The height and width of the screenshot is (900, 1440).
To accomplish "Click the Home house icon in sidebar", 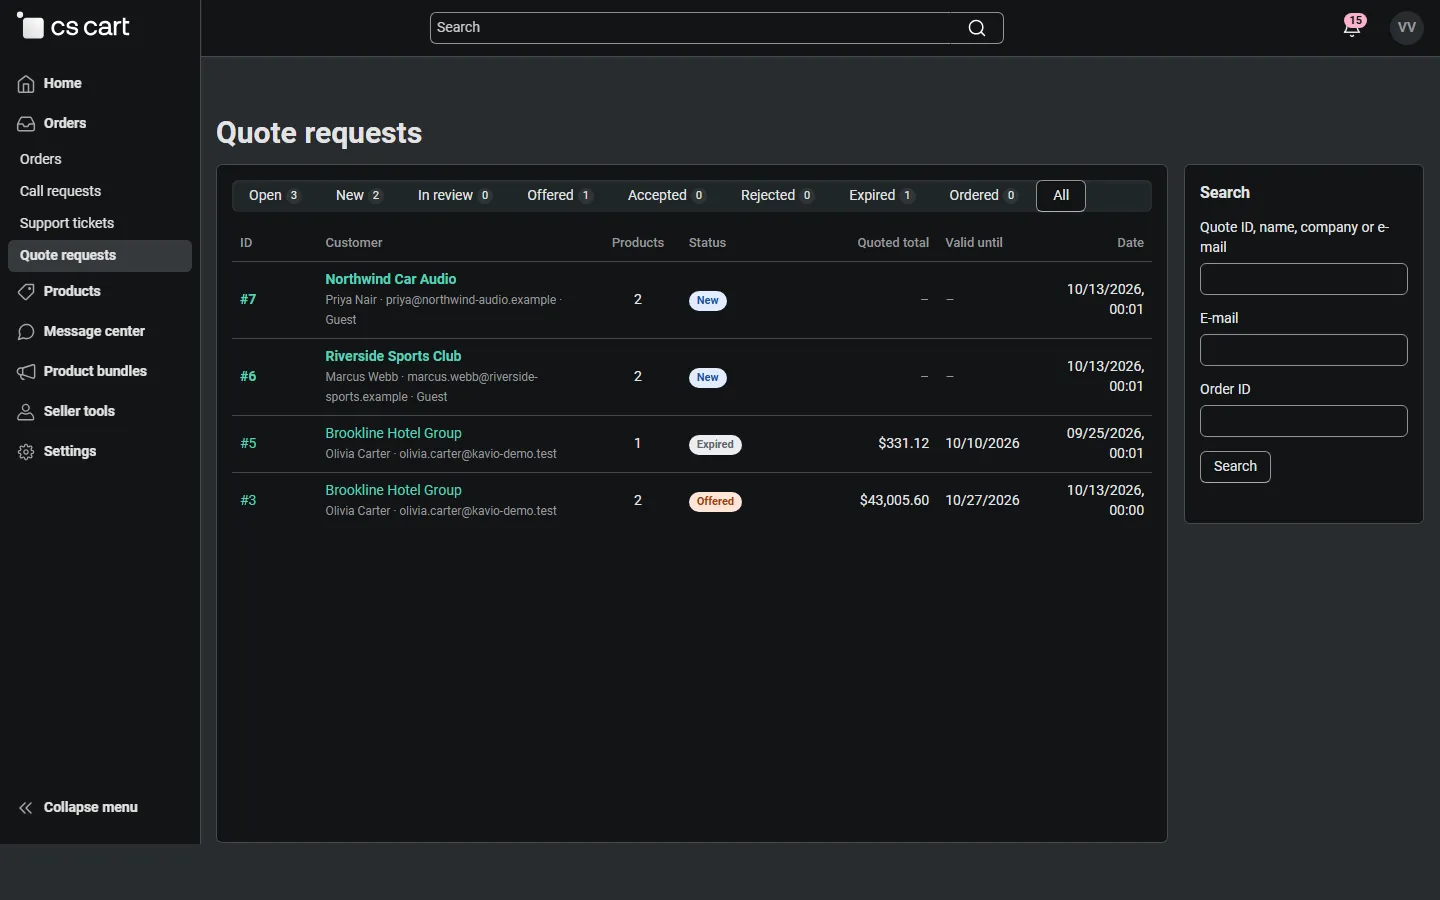I will (x=26, y=84).
